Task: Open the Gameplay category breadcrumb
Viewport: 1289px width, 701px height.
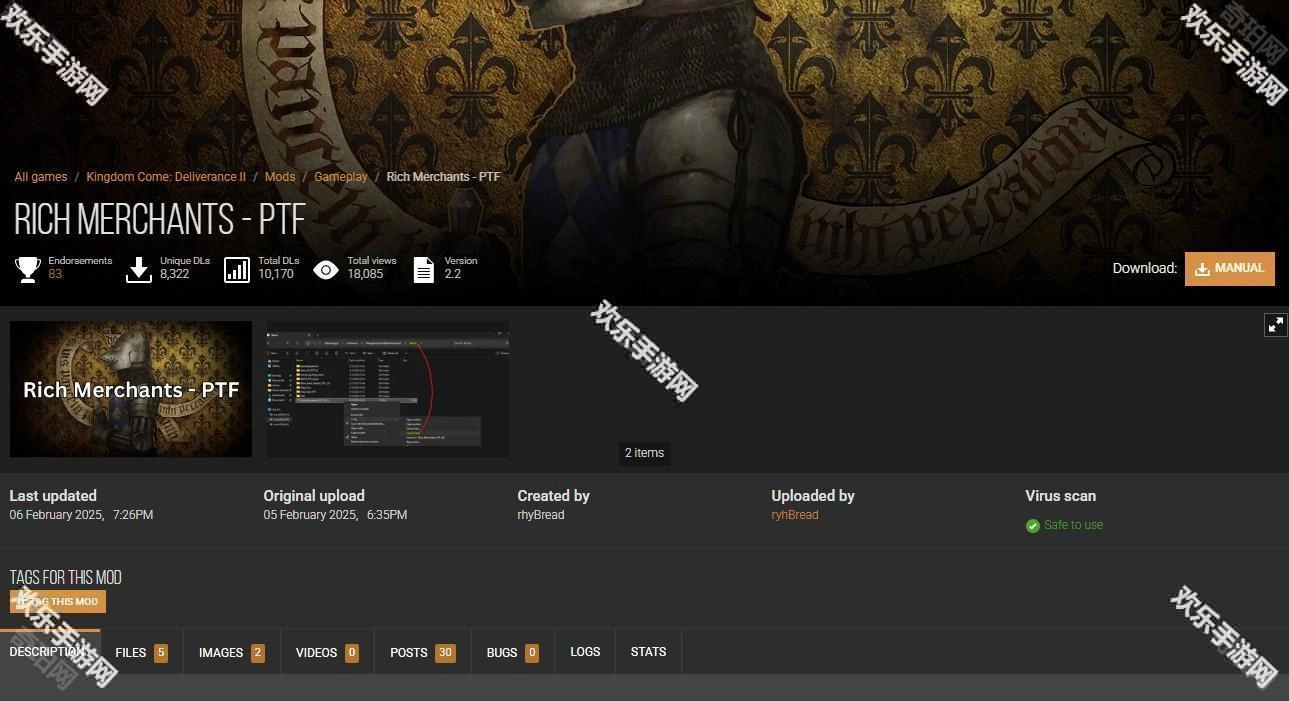Action: pos(341,177)
